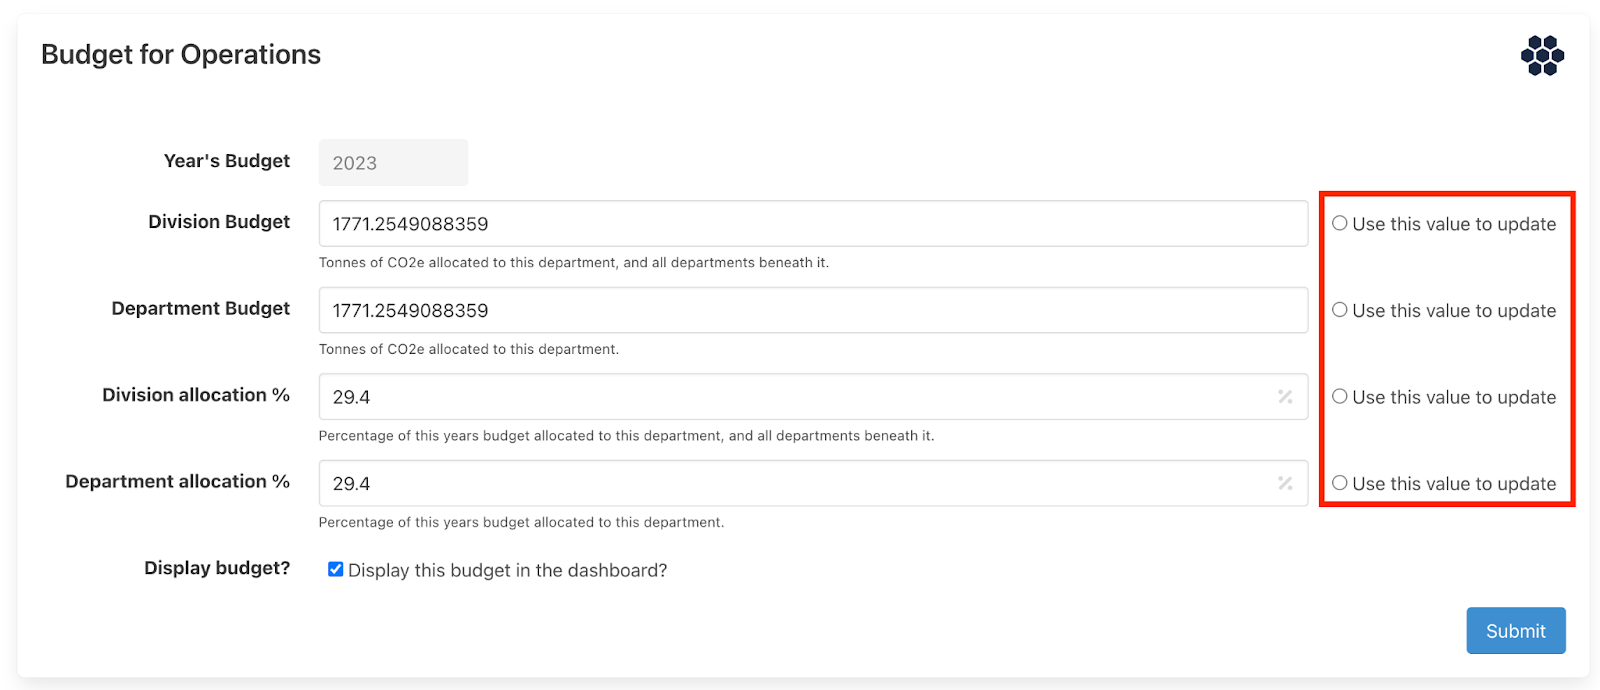Click the percent icon in Department allocation field
This screenshot has height=690, width=1600.
pyautogui.click(x=1285, y=484)
